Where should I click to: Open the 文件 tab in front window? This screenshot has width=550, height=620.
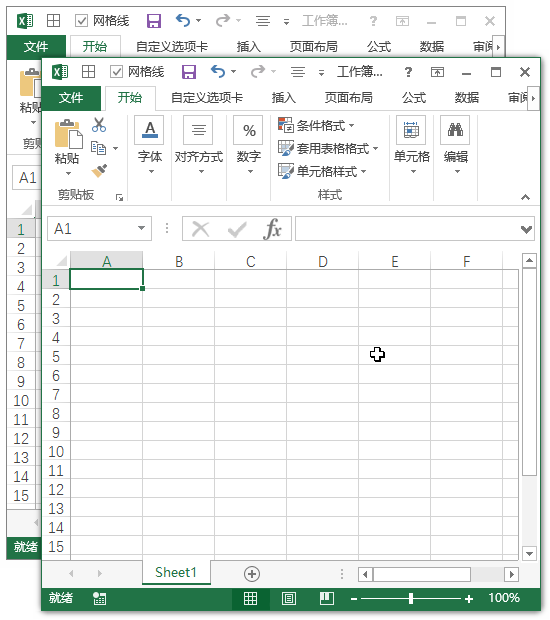pos(71,97)
